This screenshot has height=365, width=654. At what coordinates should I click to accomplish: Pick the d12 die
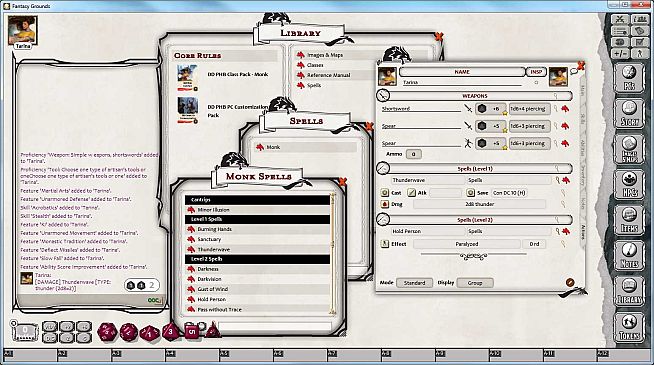point(128,332)
